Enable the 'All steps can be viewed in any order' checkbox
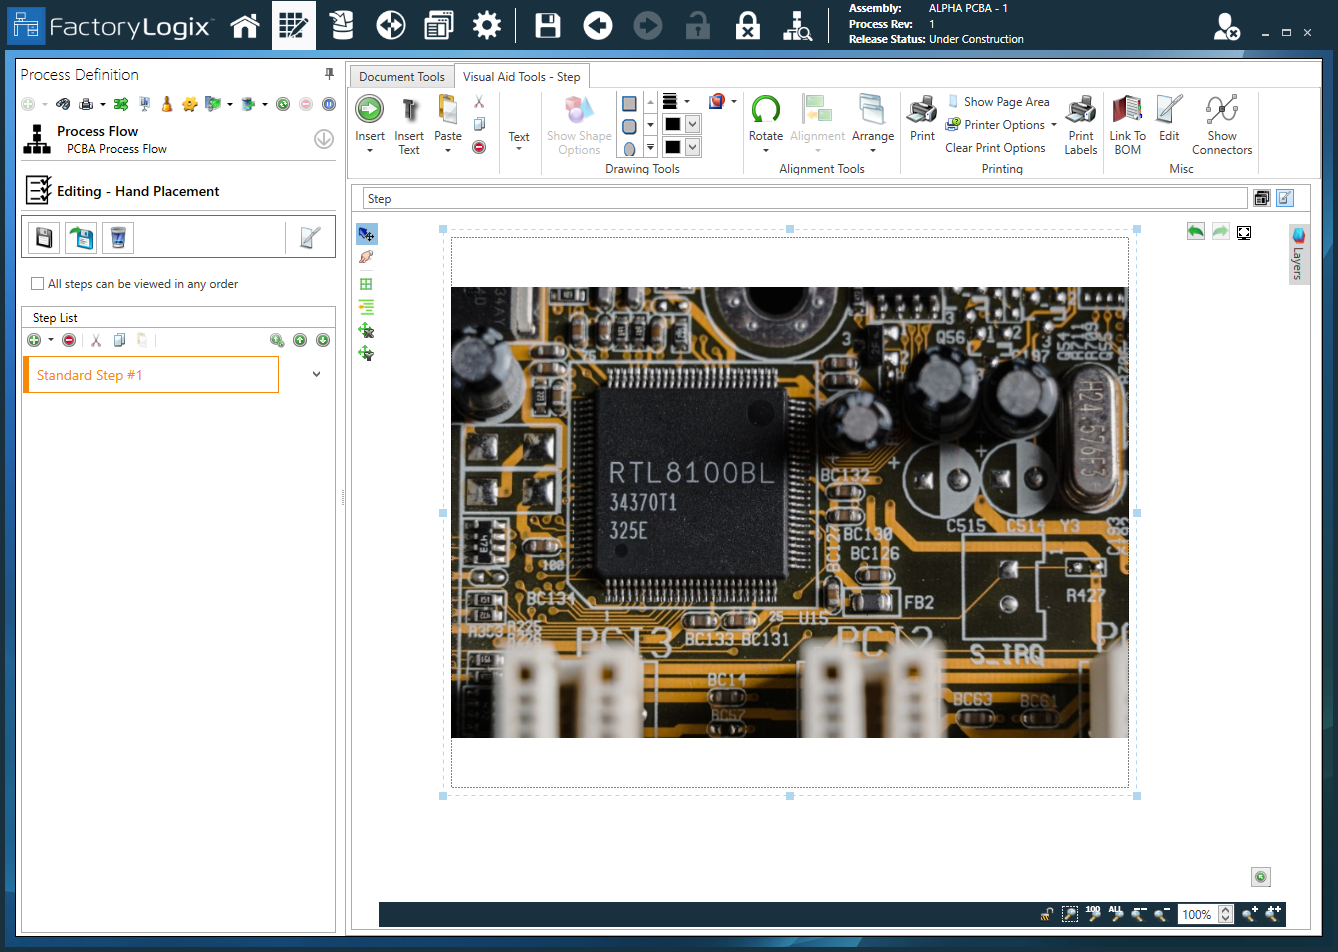This screenshot has width=1338, height=952. click(37, 284)
